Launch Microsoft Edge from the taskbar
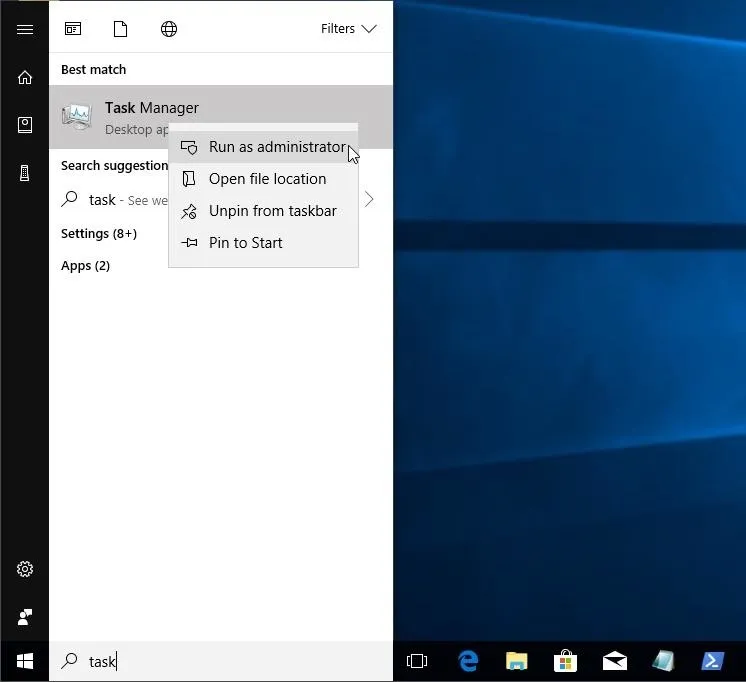The height and width of the screenshot is (682, 746). [x=468, y=661]
